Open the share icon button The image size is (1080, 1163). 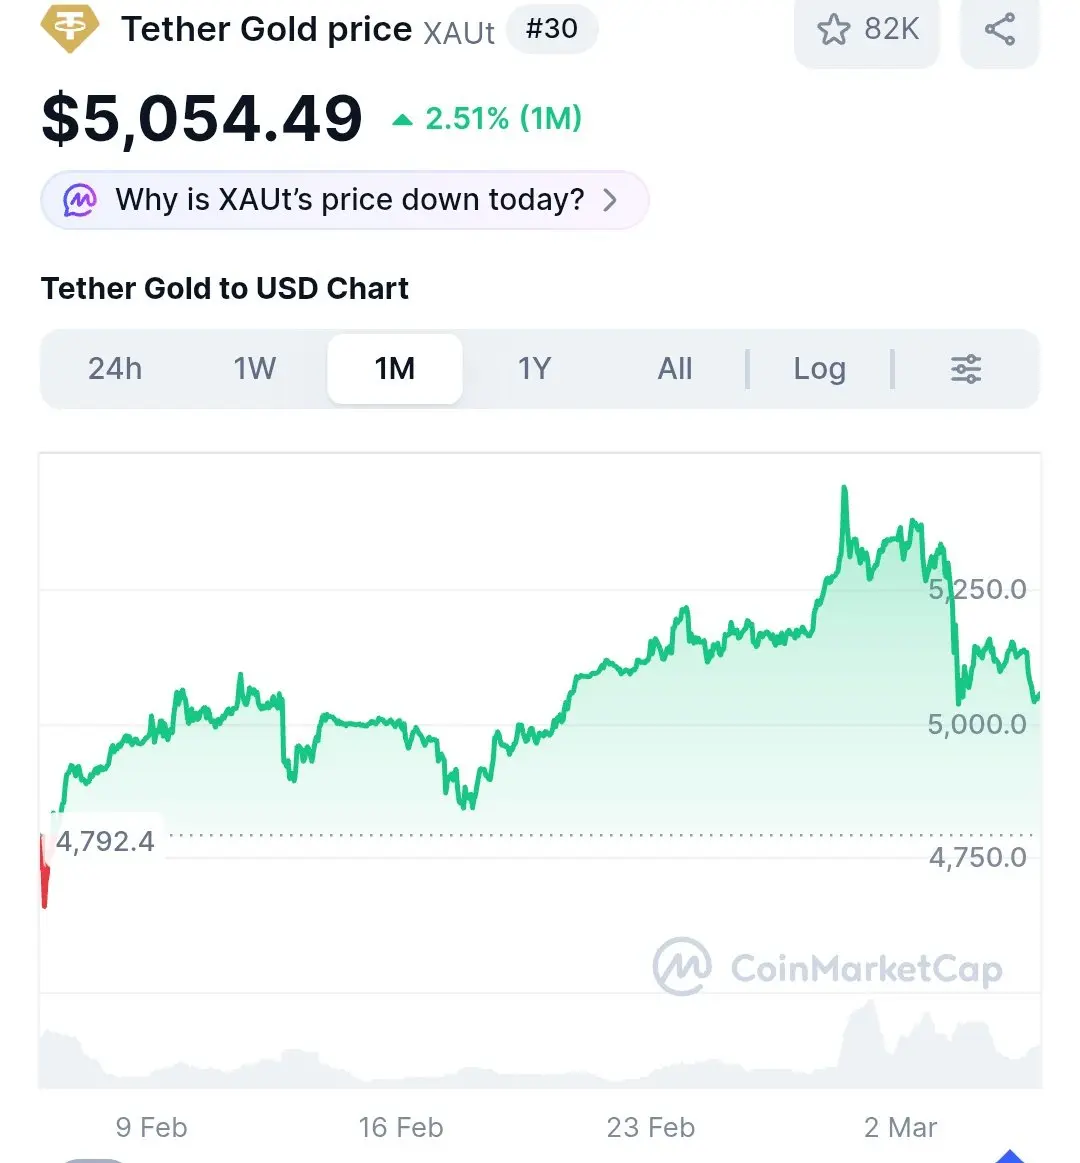pyautogui.click(x=999, y=29)
